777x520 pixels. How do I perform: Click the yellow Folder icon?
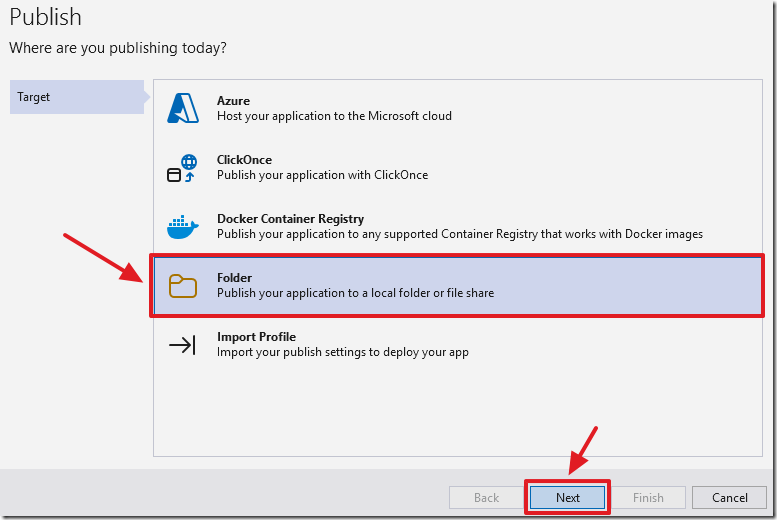(182, 286)
